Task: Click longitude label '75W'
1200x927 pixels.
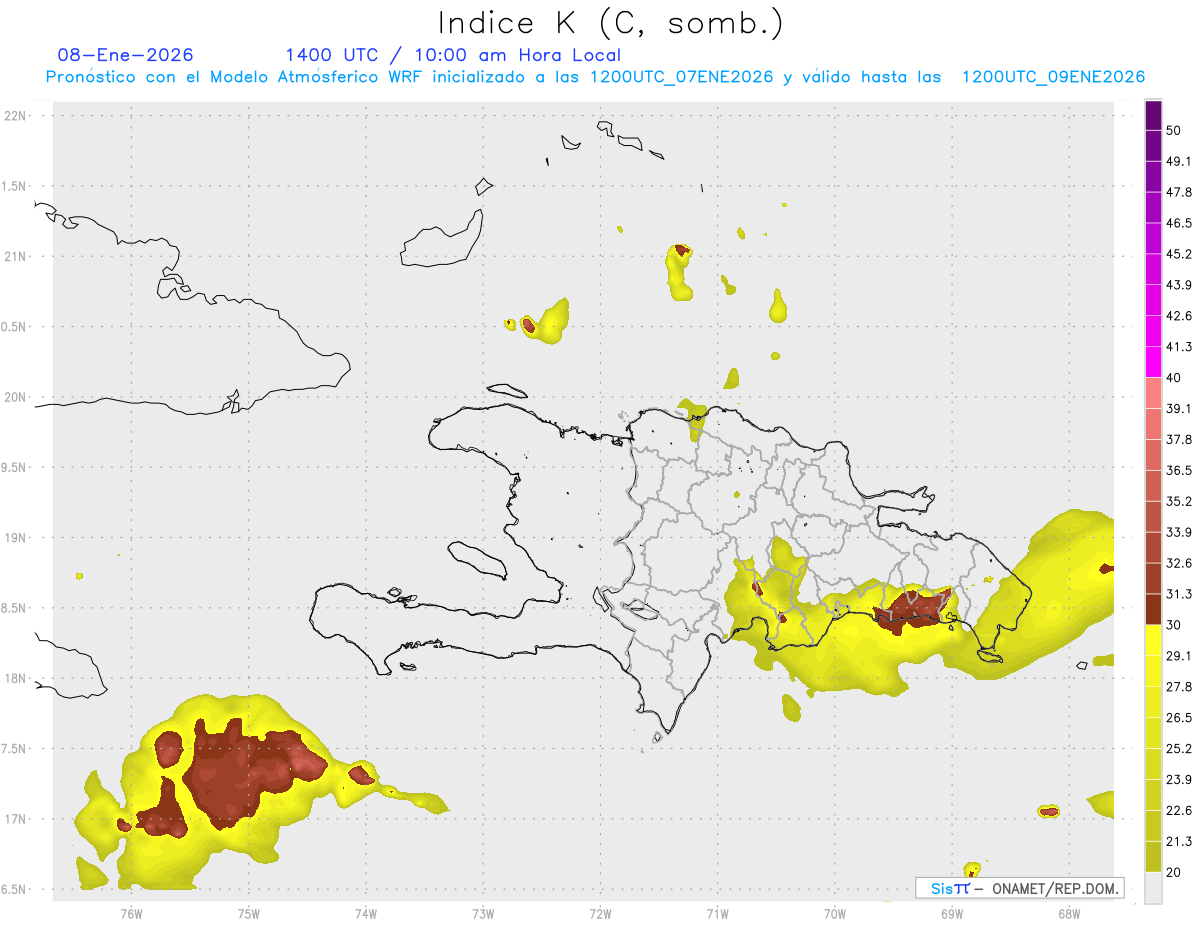Action: pos(248,914)
